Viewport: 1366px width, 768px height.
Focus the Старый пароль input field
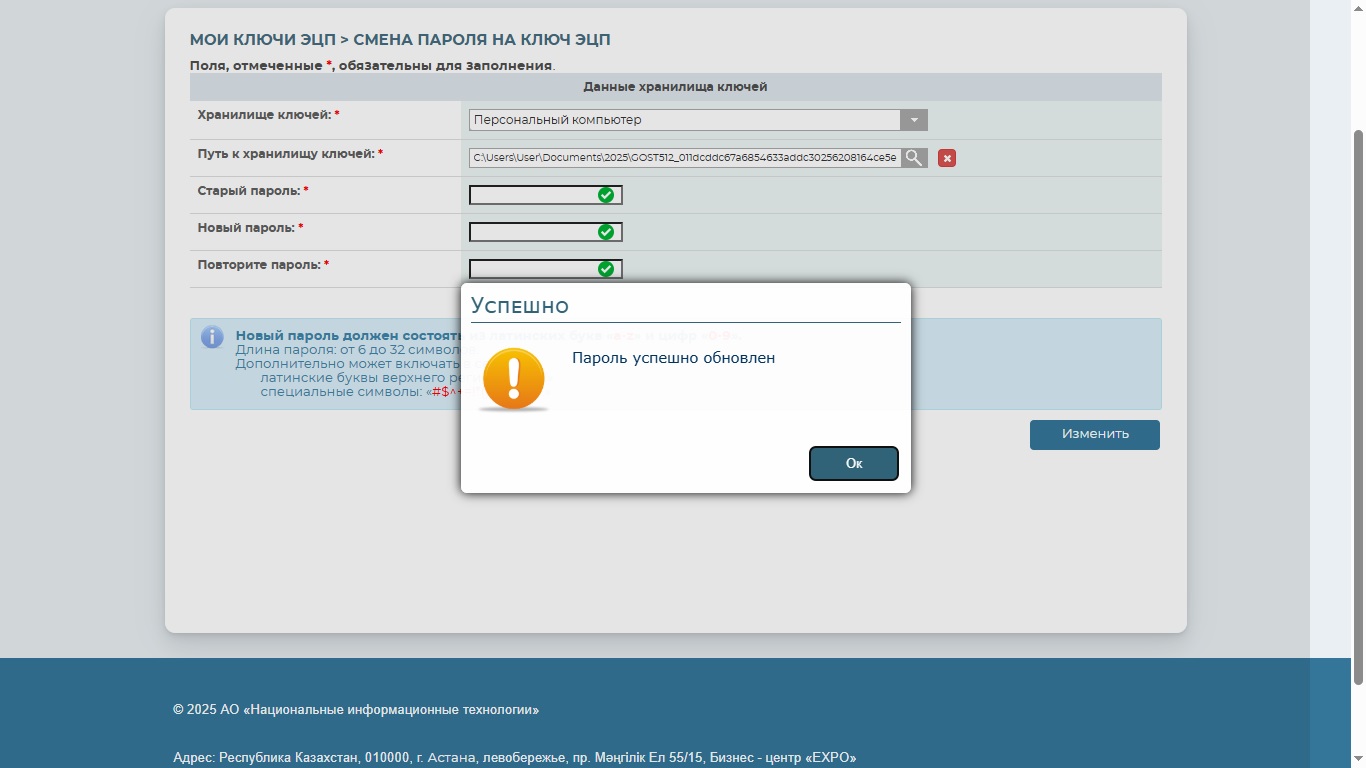coord(532,195)
